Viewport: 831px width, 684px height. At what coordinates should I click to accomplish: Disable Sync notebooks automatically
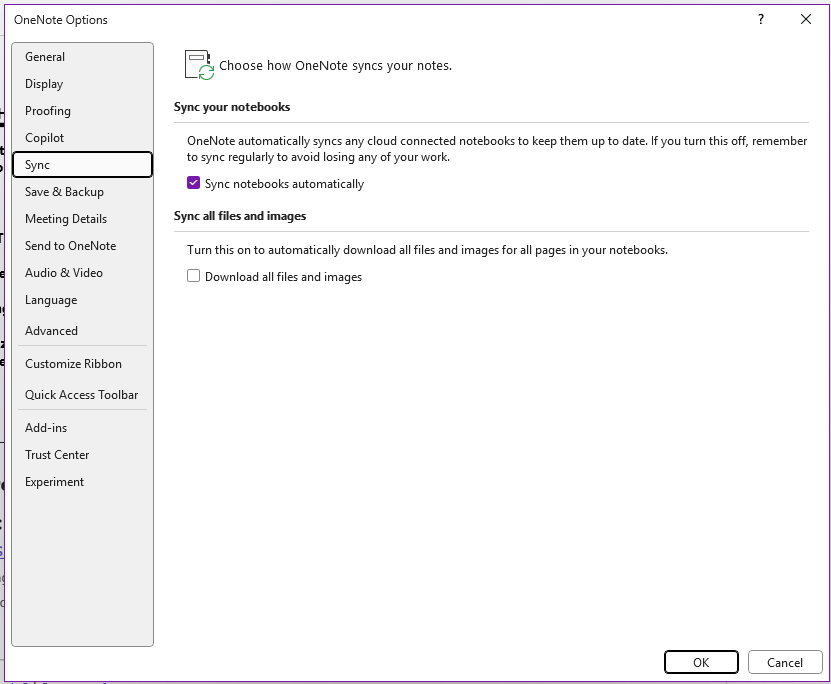click(x=193, y=183)
